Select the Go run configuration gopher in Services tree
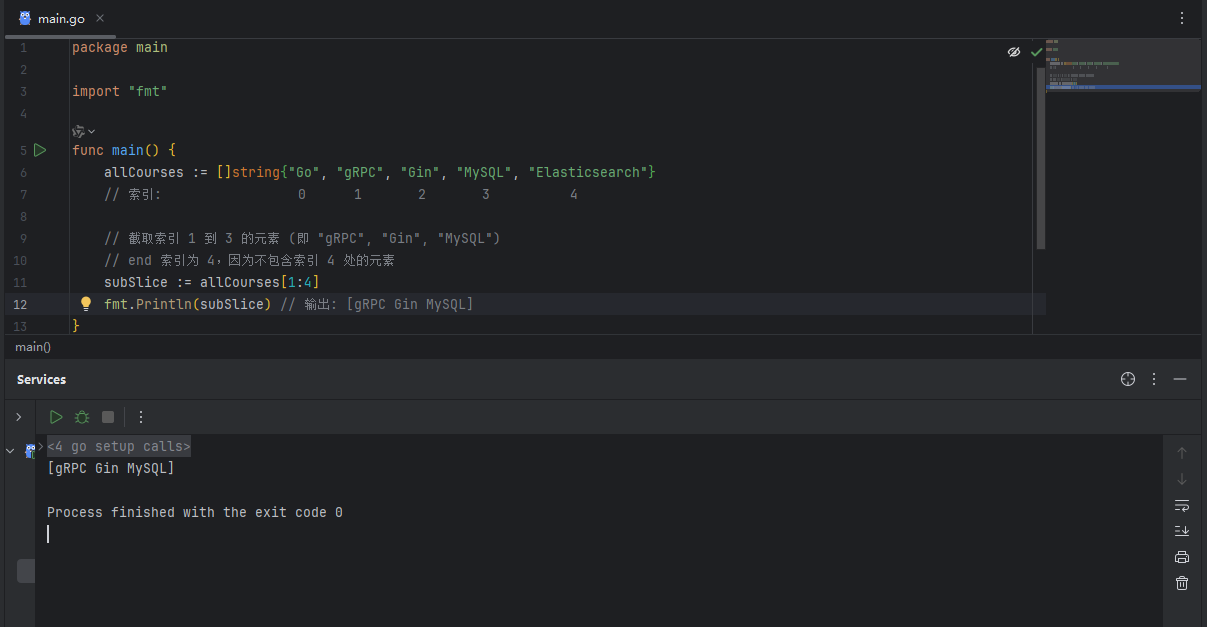Image resolution: width=1207 pixels, height=627 pixels. pyautogui.click(x=30, y=451)
